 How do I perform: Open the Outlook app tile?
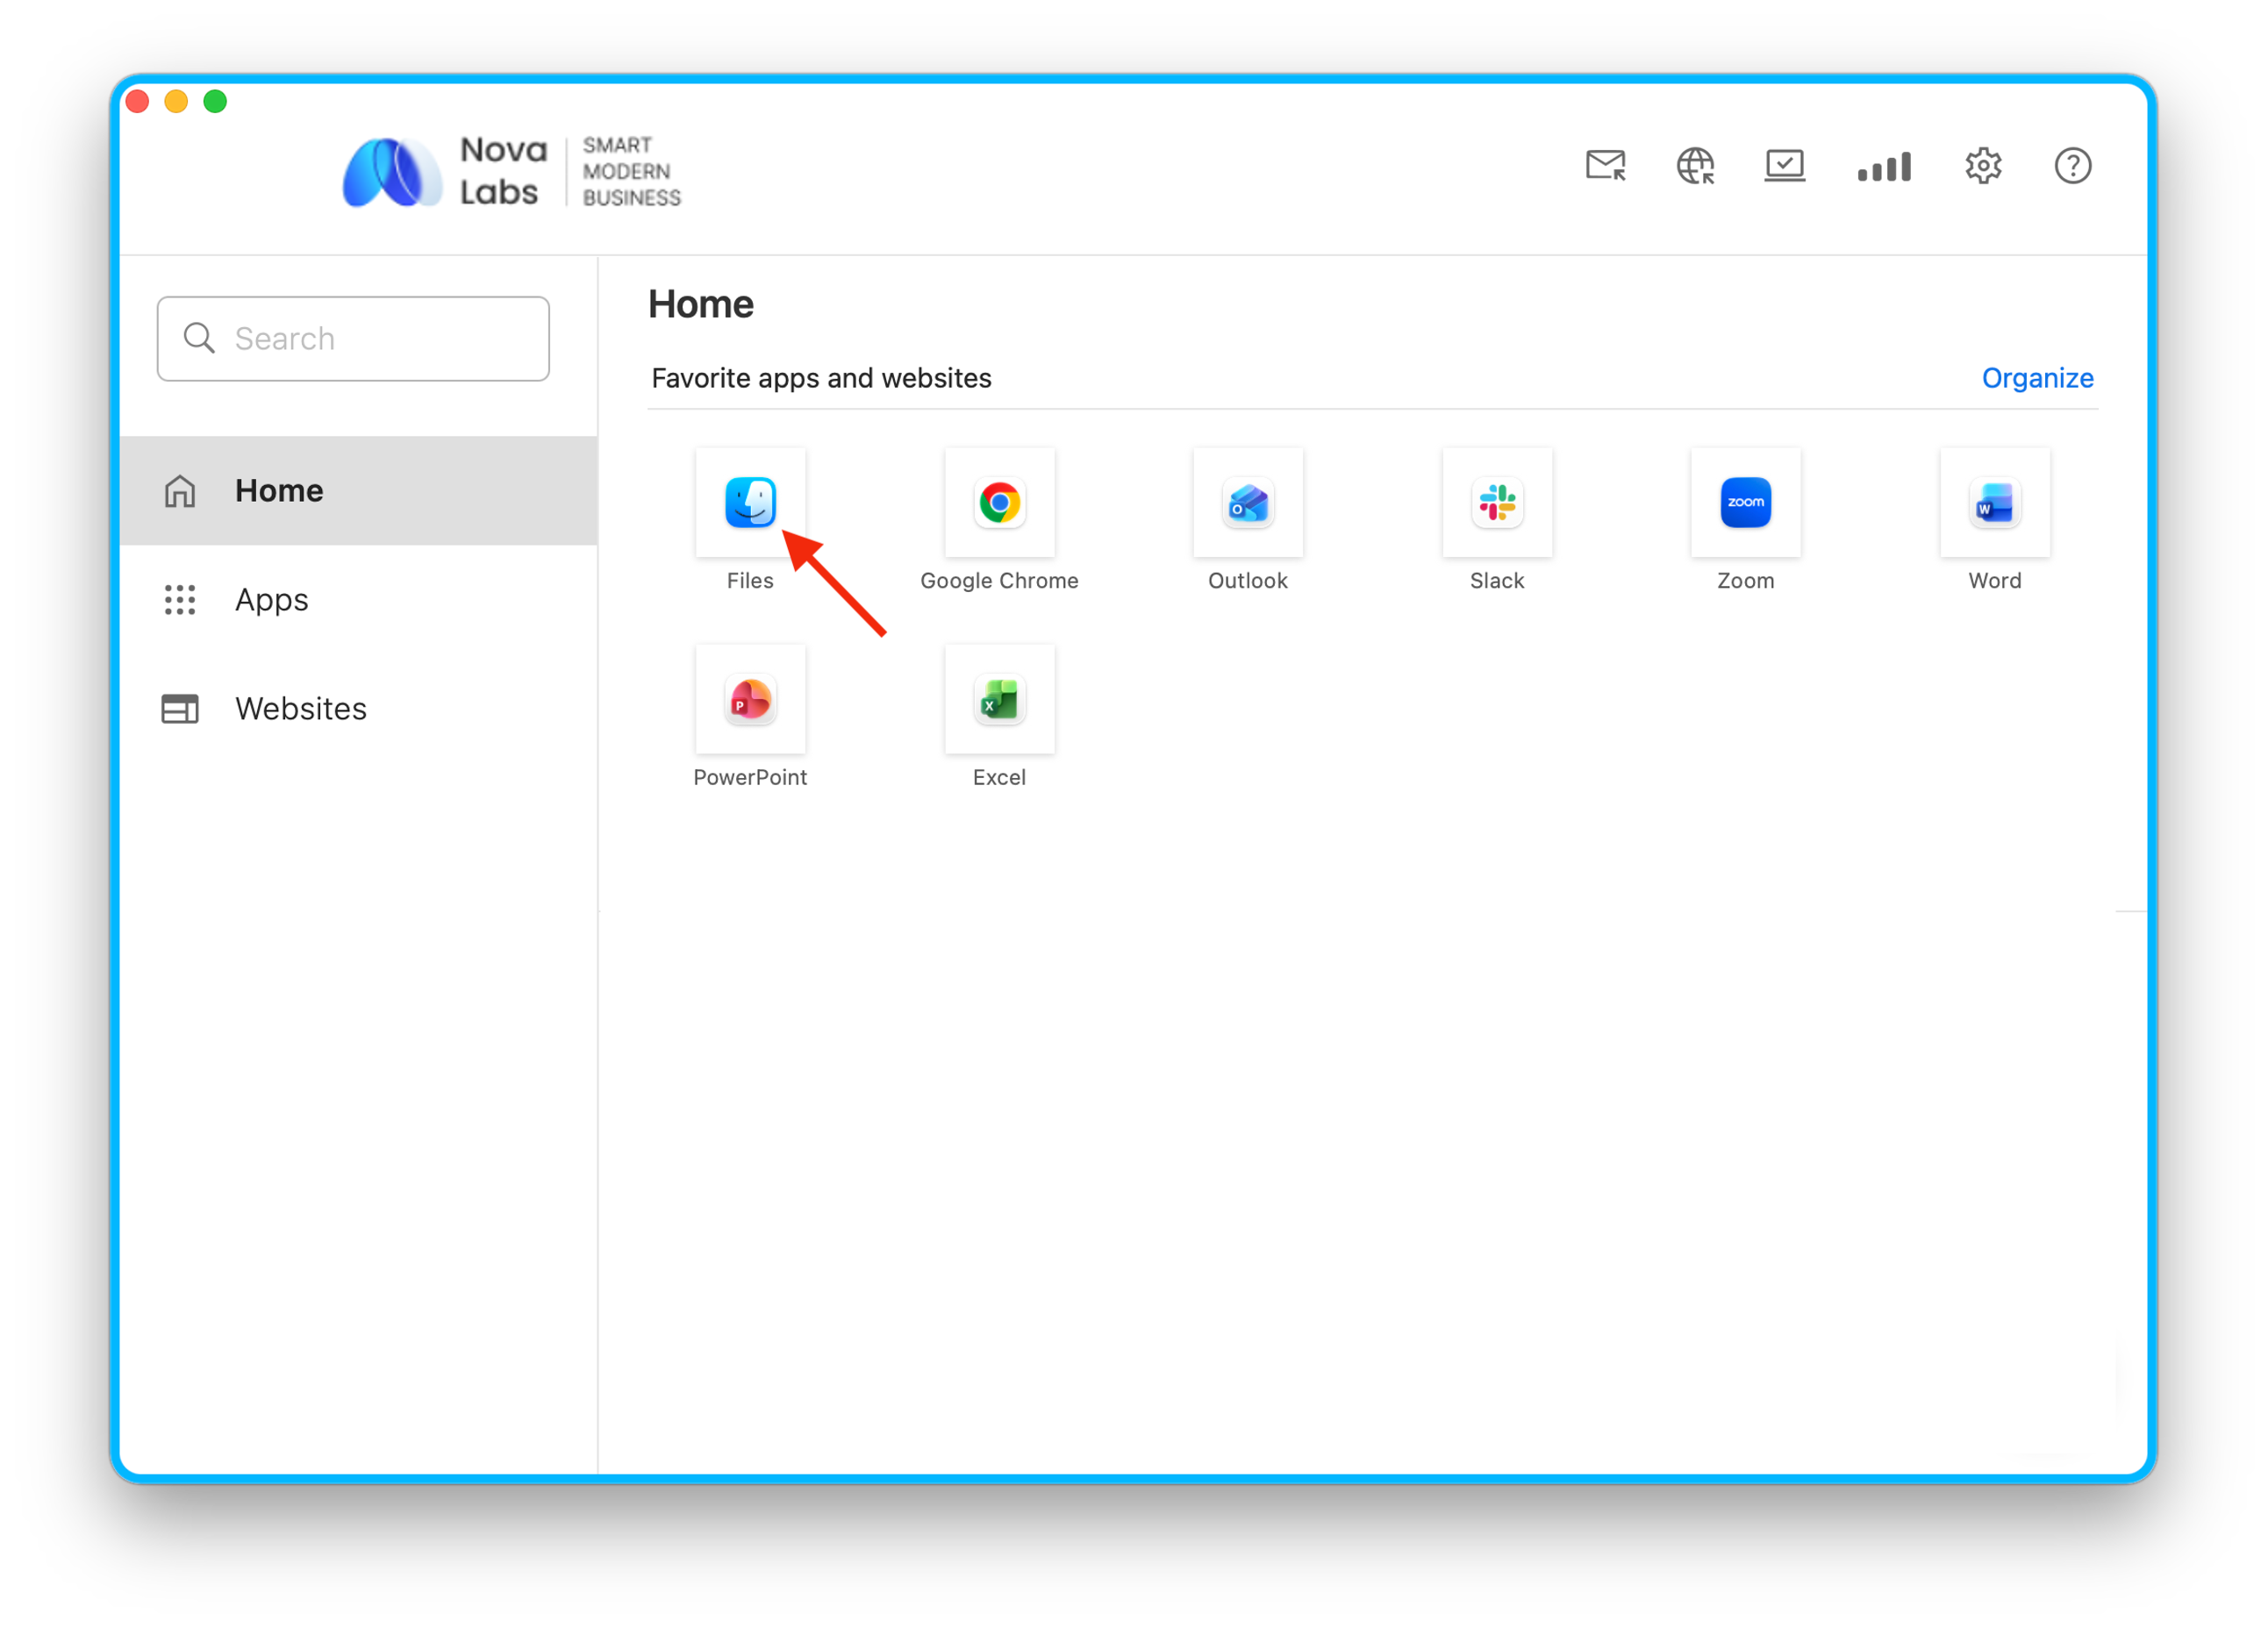click(x=1248, y=502)
